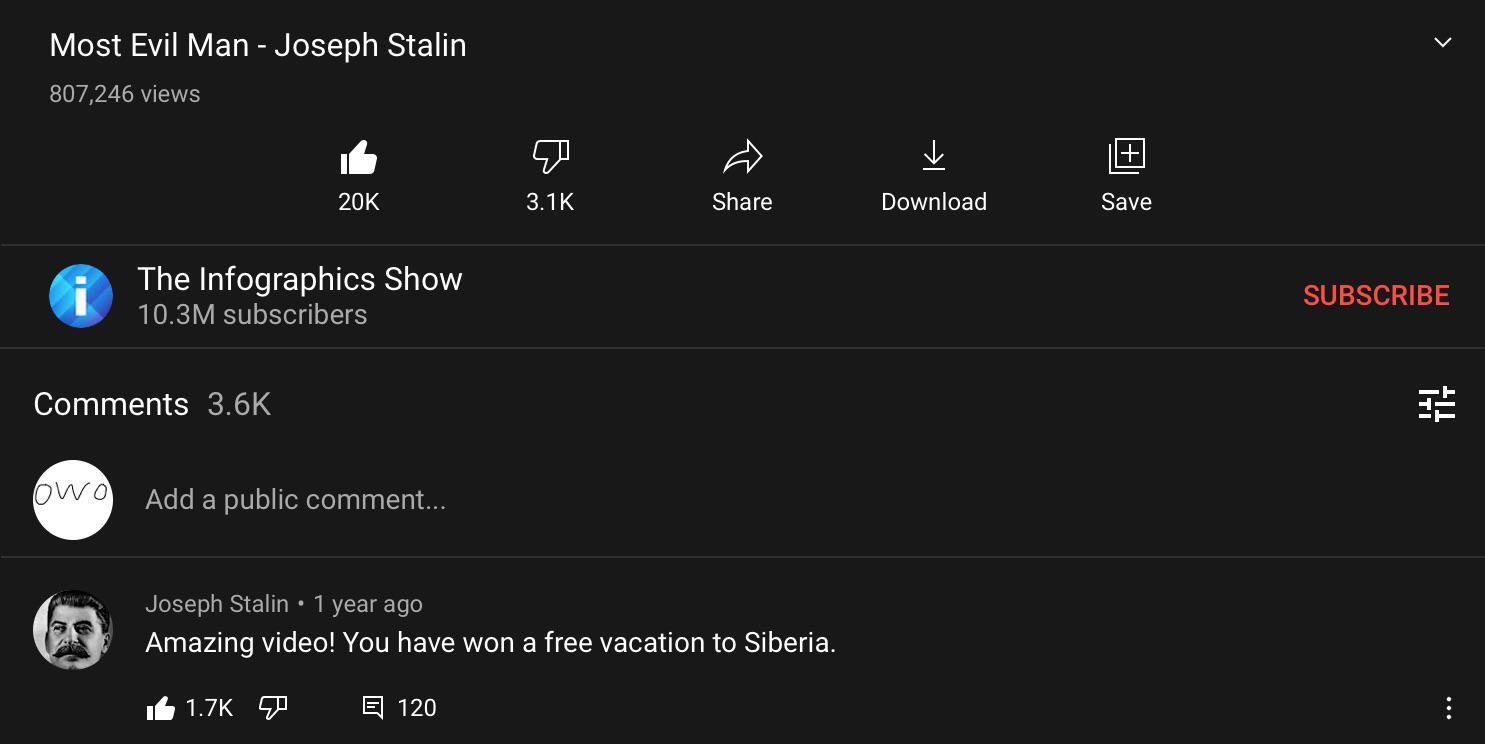
Task: View the 120 replies on the comment
Action: tap(398, 708)
